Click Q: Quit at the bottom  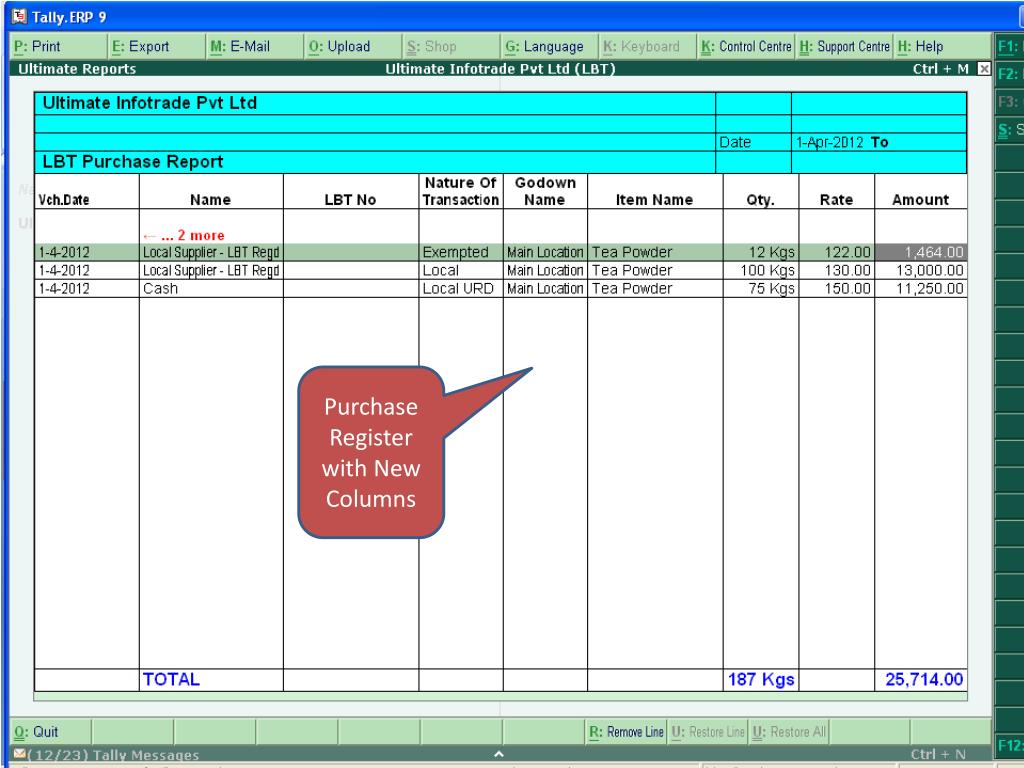coord(51,732)
